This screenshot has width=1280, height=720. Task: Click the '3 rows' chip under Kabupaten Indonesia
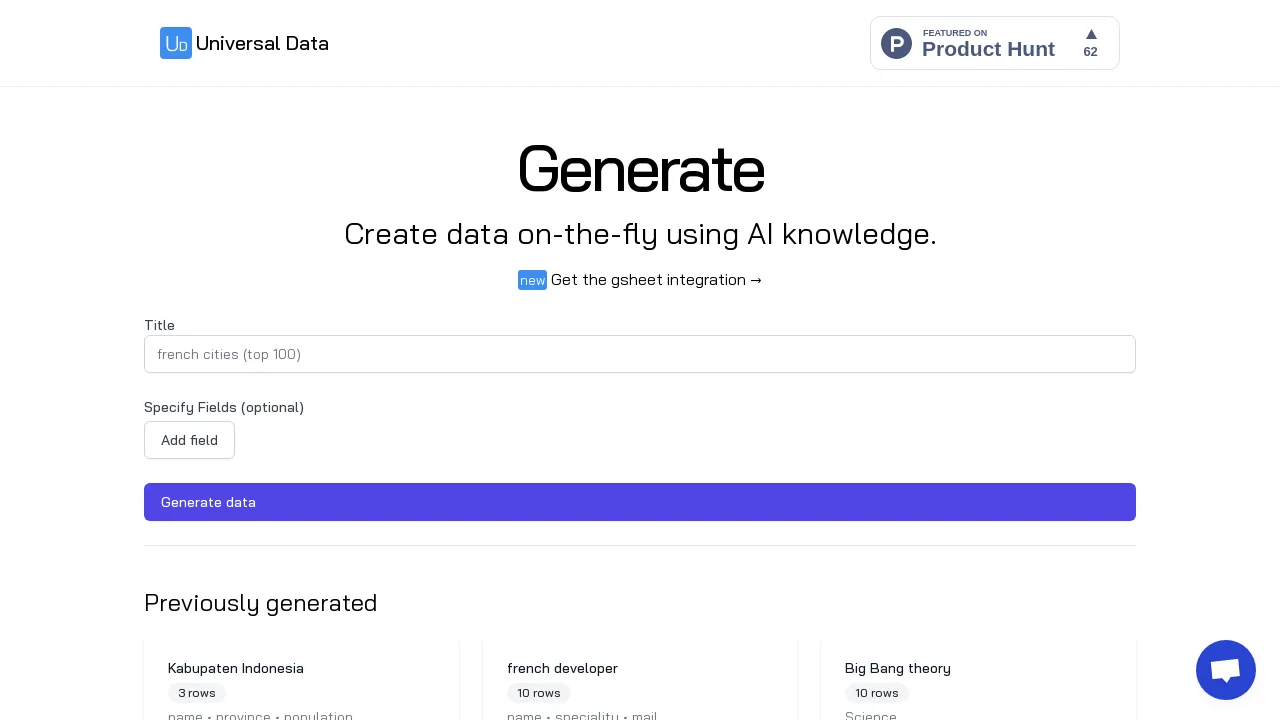(x=197, y=693)
